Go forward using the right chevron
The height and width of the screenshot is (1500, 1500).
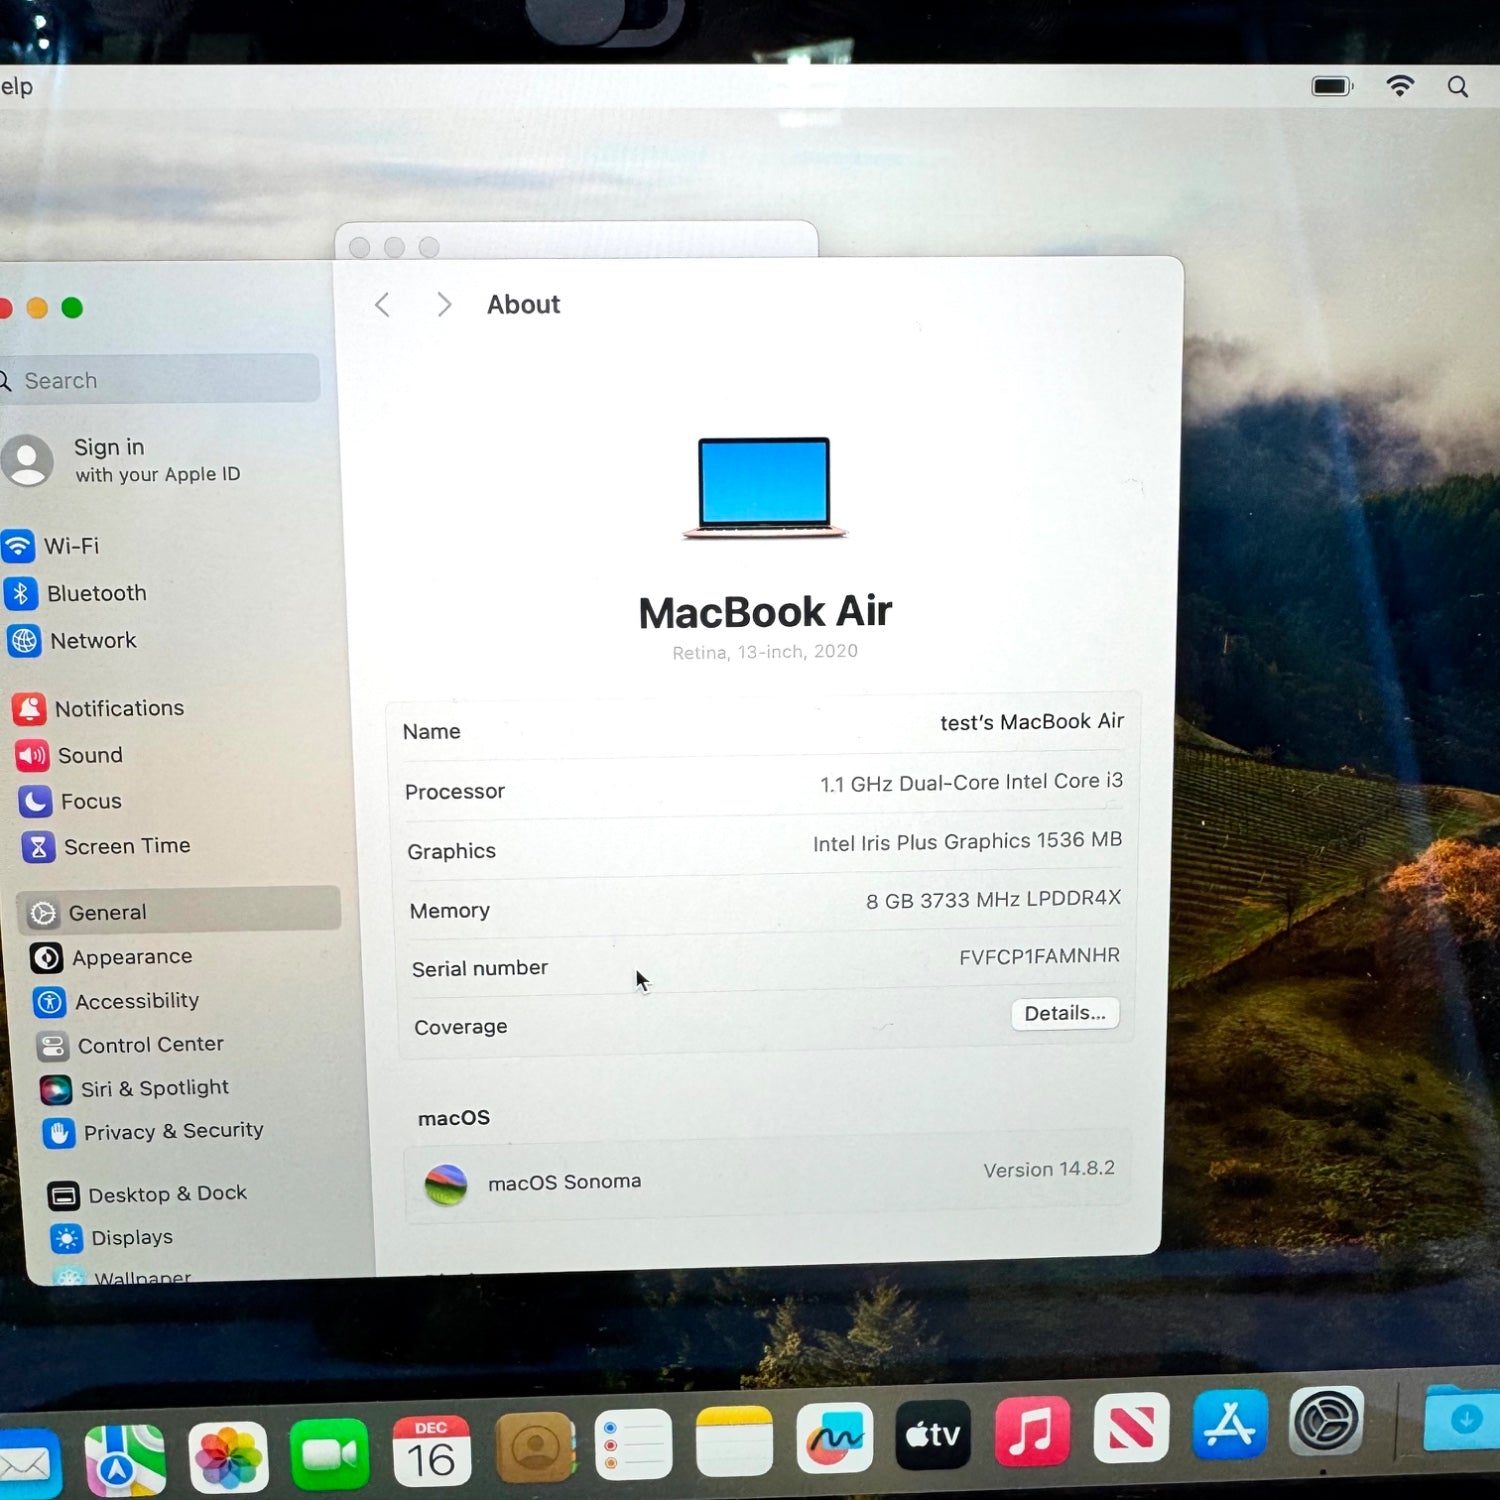(444, 305)
